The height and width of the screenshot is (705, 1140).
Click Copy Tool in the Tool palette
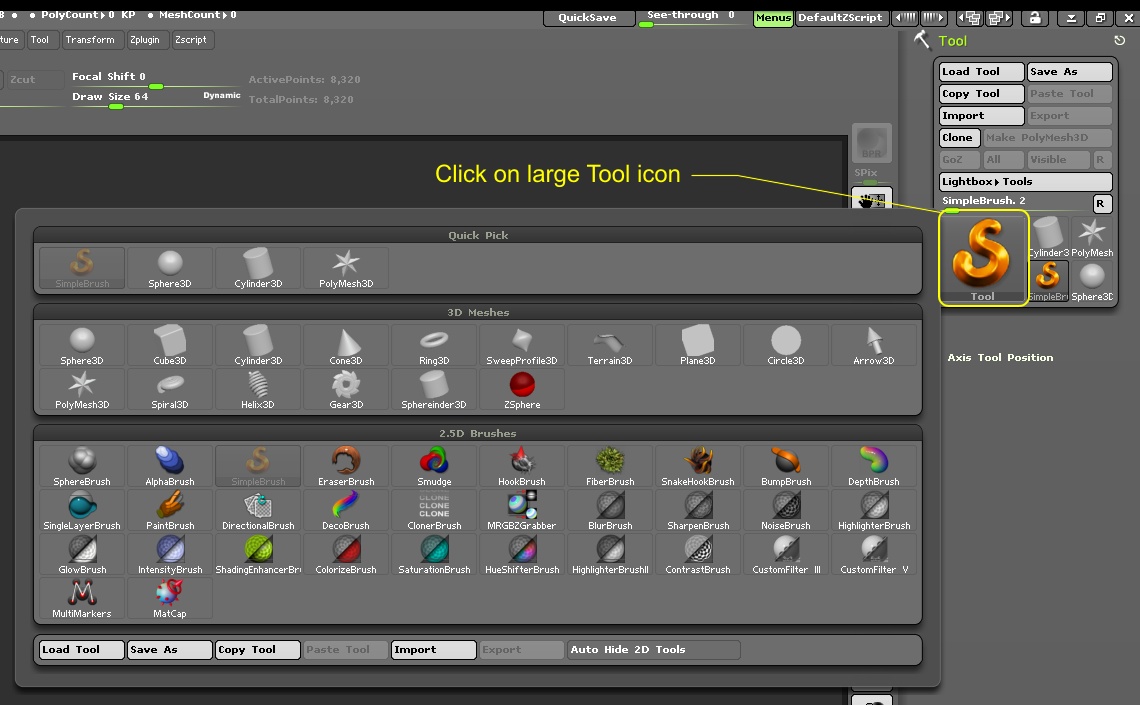pos(982,94)
